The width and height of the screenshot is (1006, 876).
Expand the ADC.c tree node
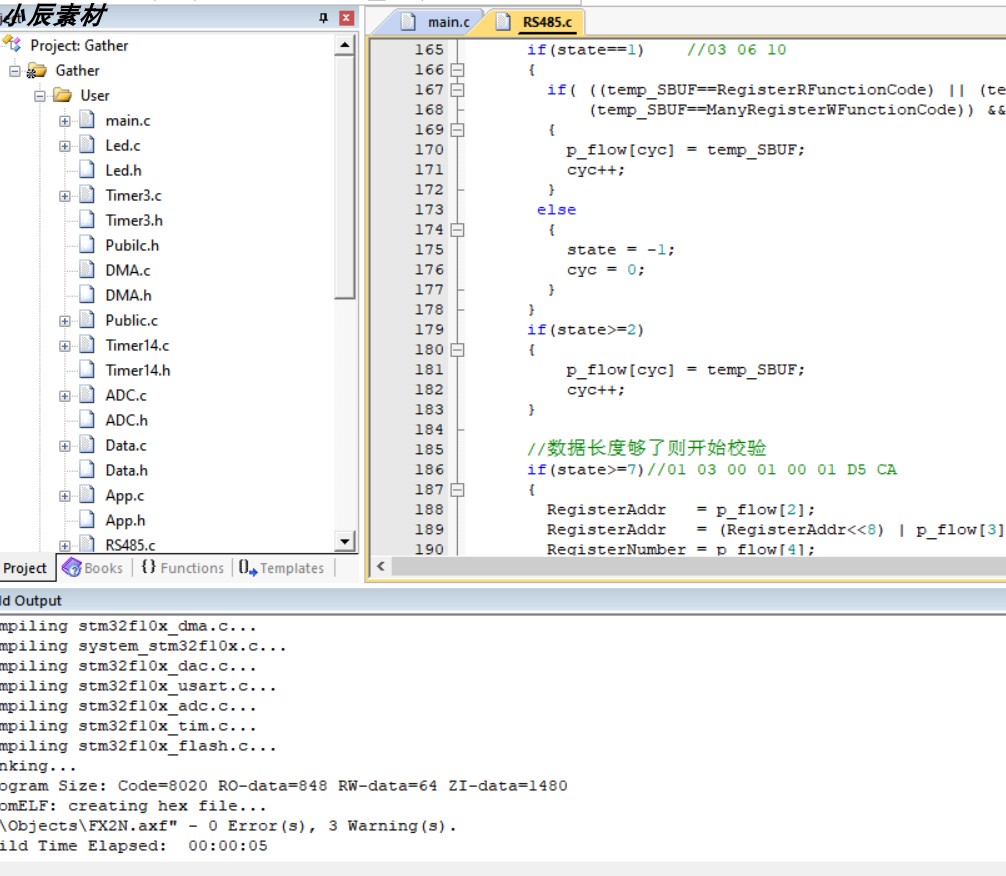(65, 396)
